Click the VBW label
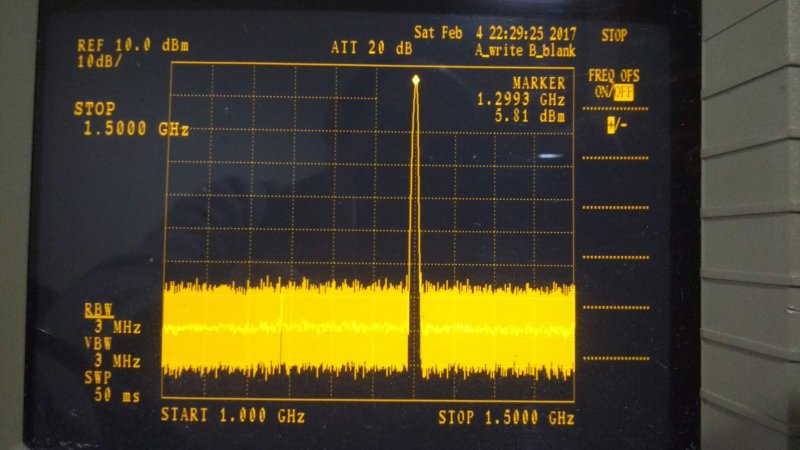Screen dimensions: 800x450 [x=98, y=344]
